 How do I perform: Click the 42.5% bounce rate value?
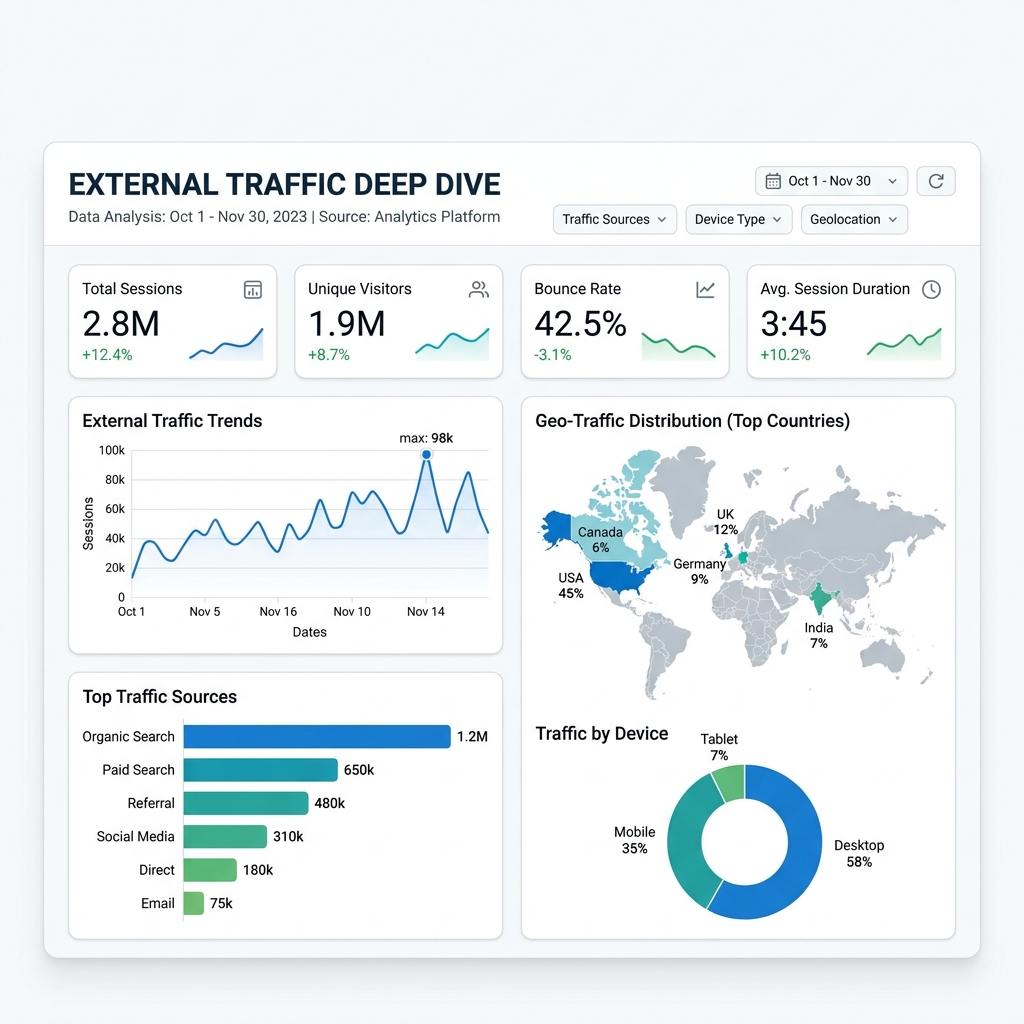pyautogui.click(x=581, y=324)
